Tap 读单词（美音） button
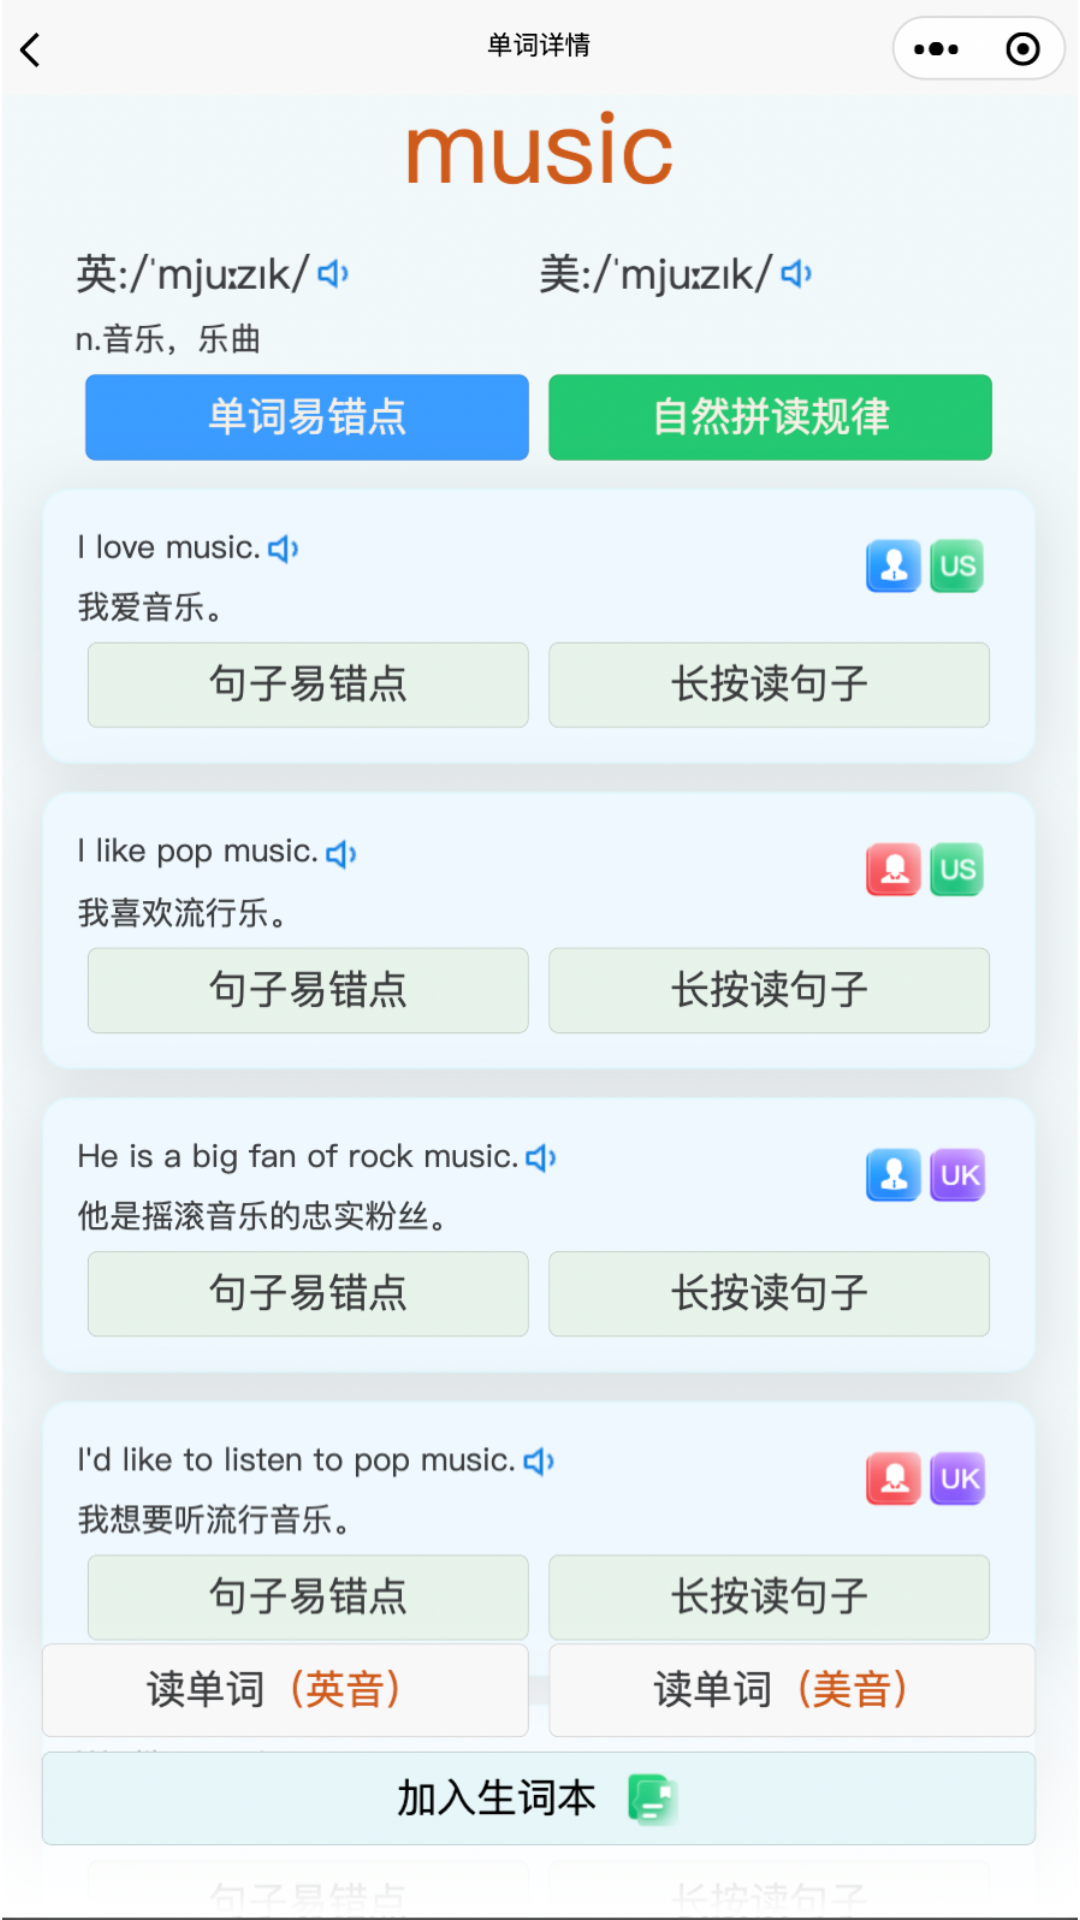The image size is (1080, 1920). pyautogui.click(x=792, y=1690)
